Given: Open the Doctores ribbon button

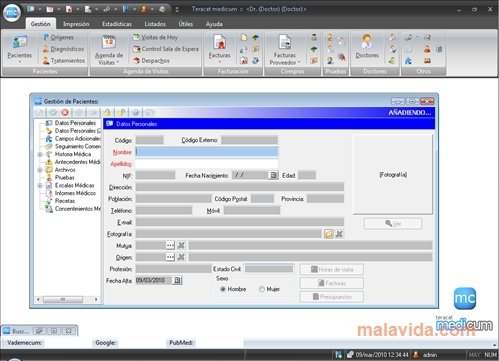Looking at the screenshot, I should [x=367, y=48].
